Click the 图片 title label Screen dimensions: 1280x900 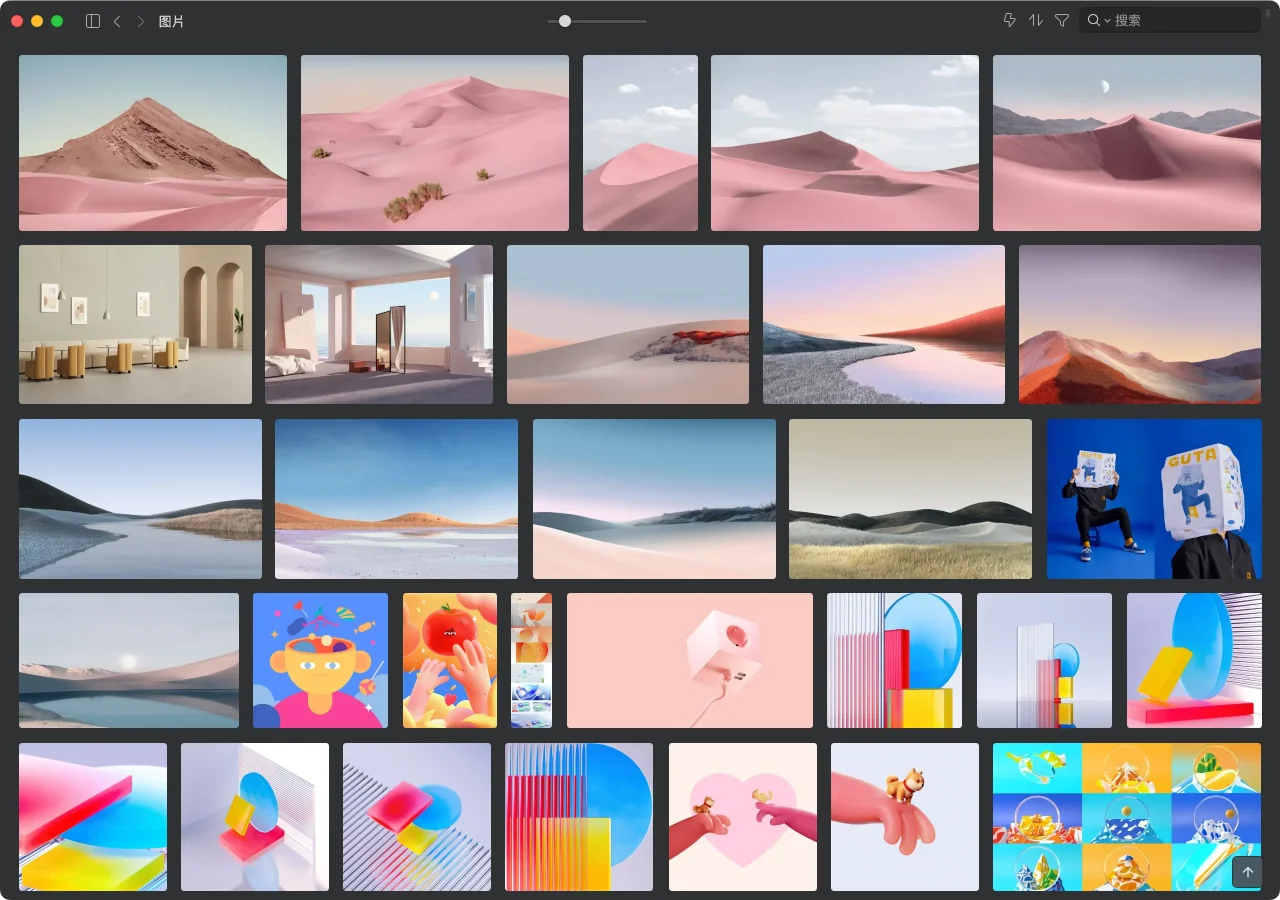[x=171, y=21]
